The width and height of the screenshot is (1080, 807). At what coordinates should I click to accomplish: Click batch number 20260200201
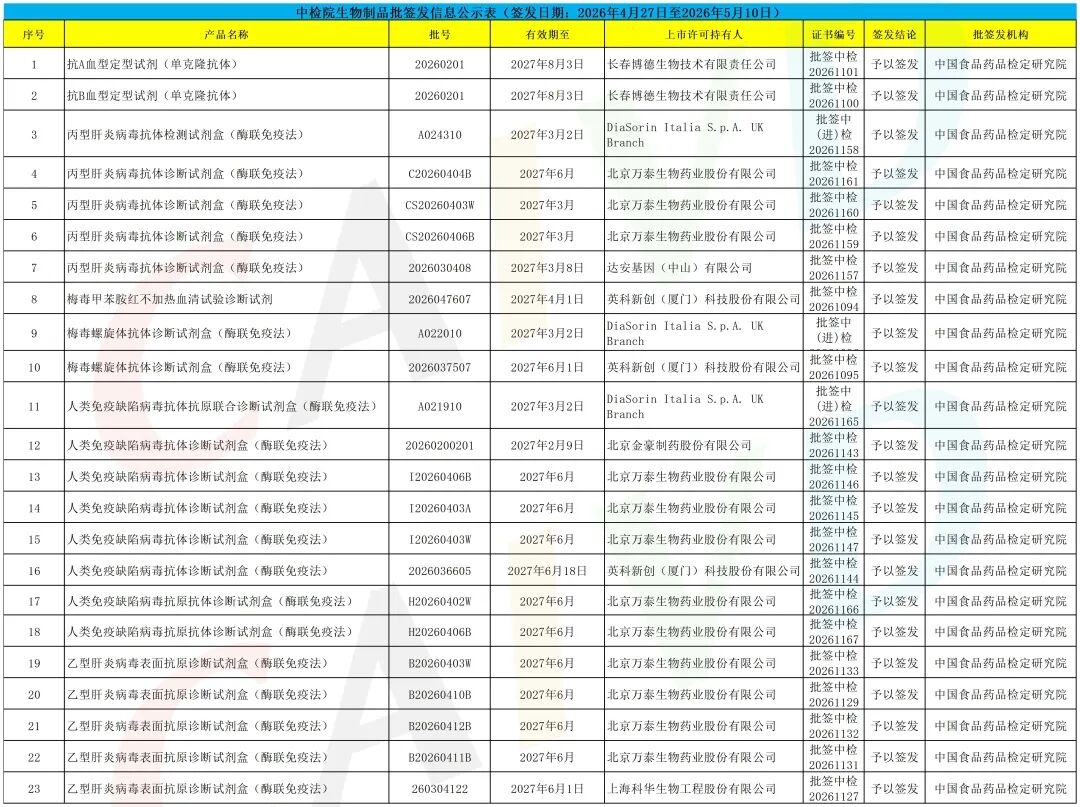(439, 446)
